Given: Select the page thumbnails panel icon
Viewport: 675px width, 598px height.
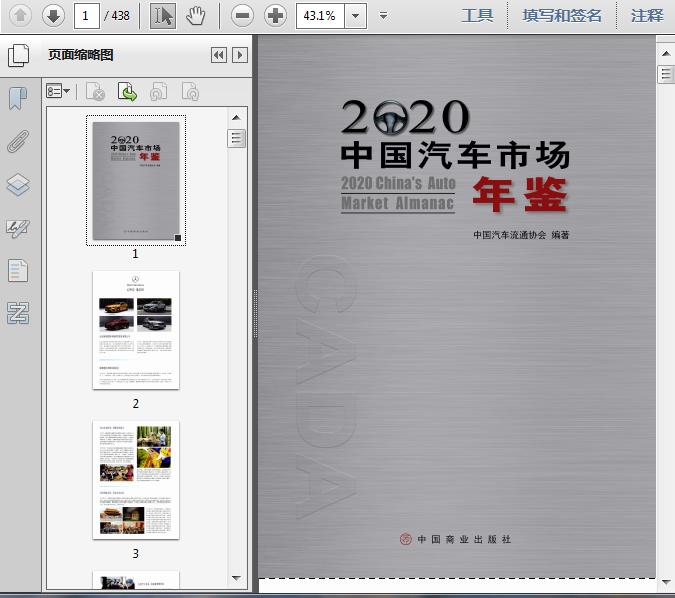Looking at the screenshot, I should [19, 55].
